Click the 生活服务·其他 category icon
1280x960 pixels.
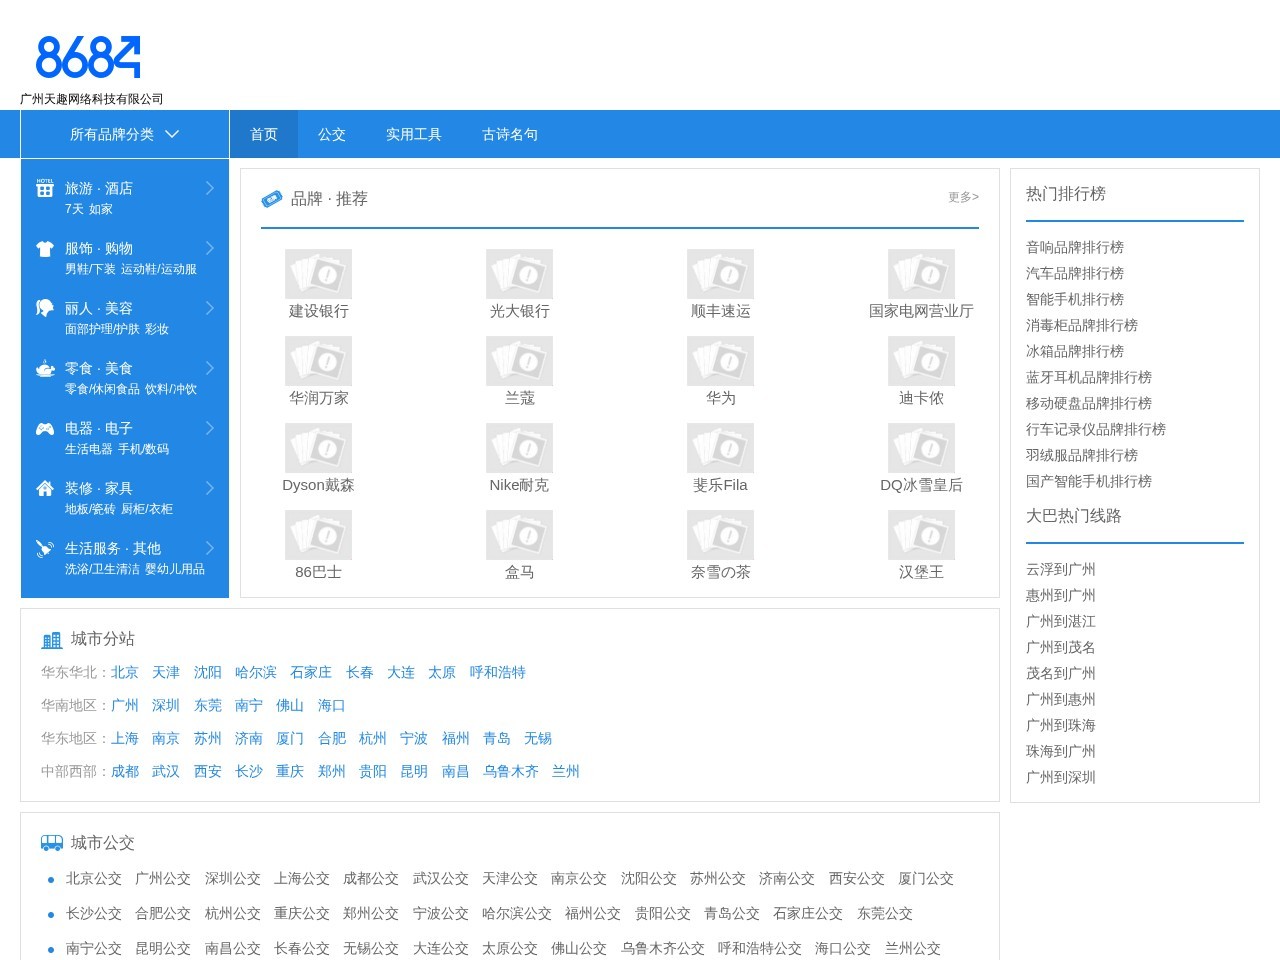click(x=45, y=549)
